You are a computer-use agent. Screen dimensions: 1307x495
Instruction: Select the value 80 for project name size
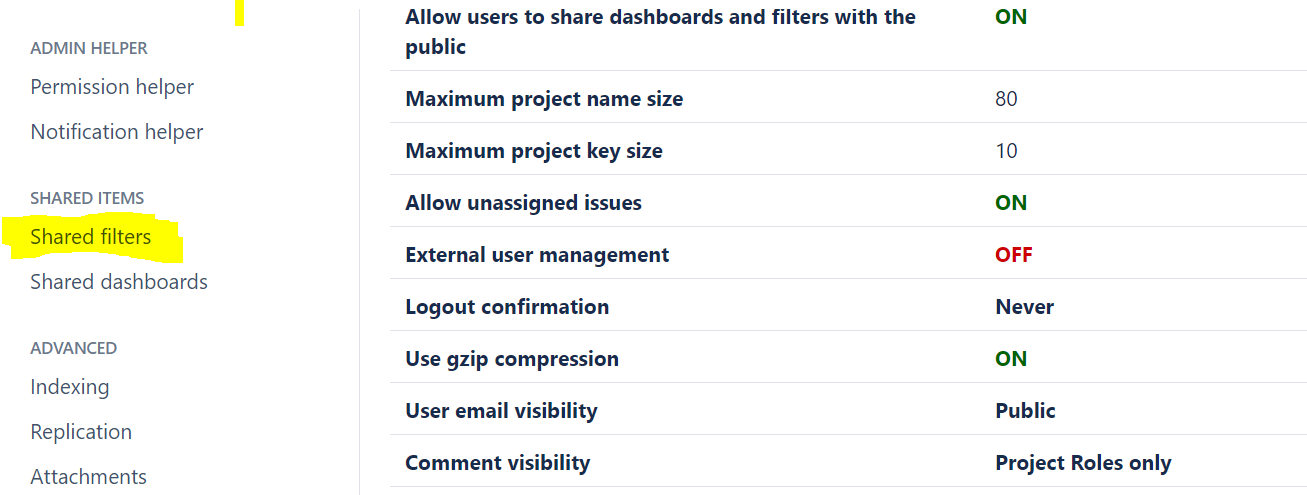point(1007,99)
